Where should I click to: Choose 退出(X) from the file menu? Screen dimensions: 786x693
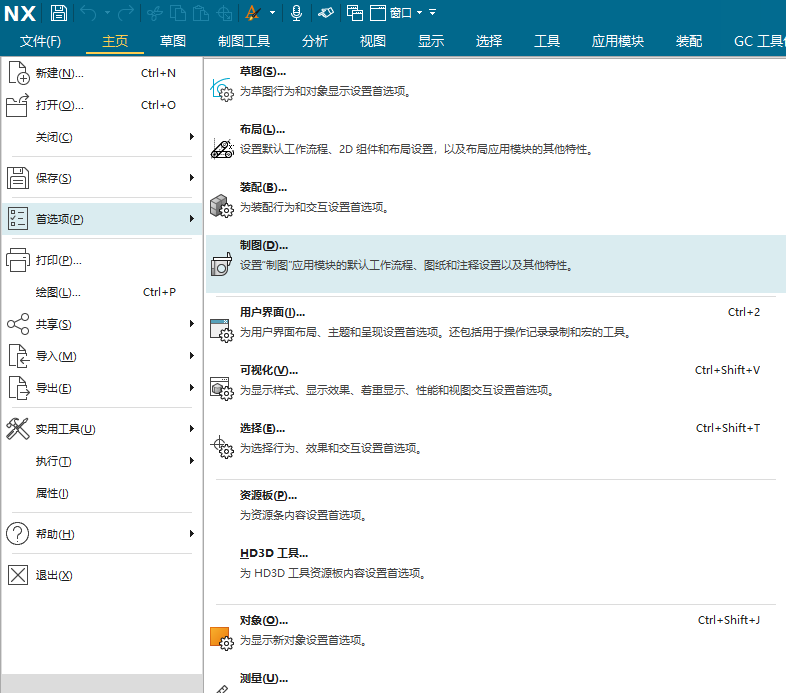(x=102, y=575)
